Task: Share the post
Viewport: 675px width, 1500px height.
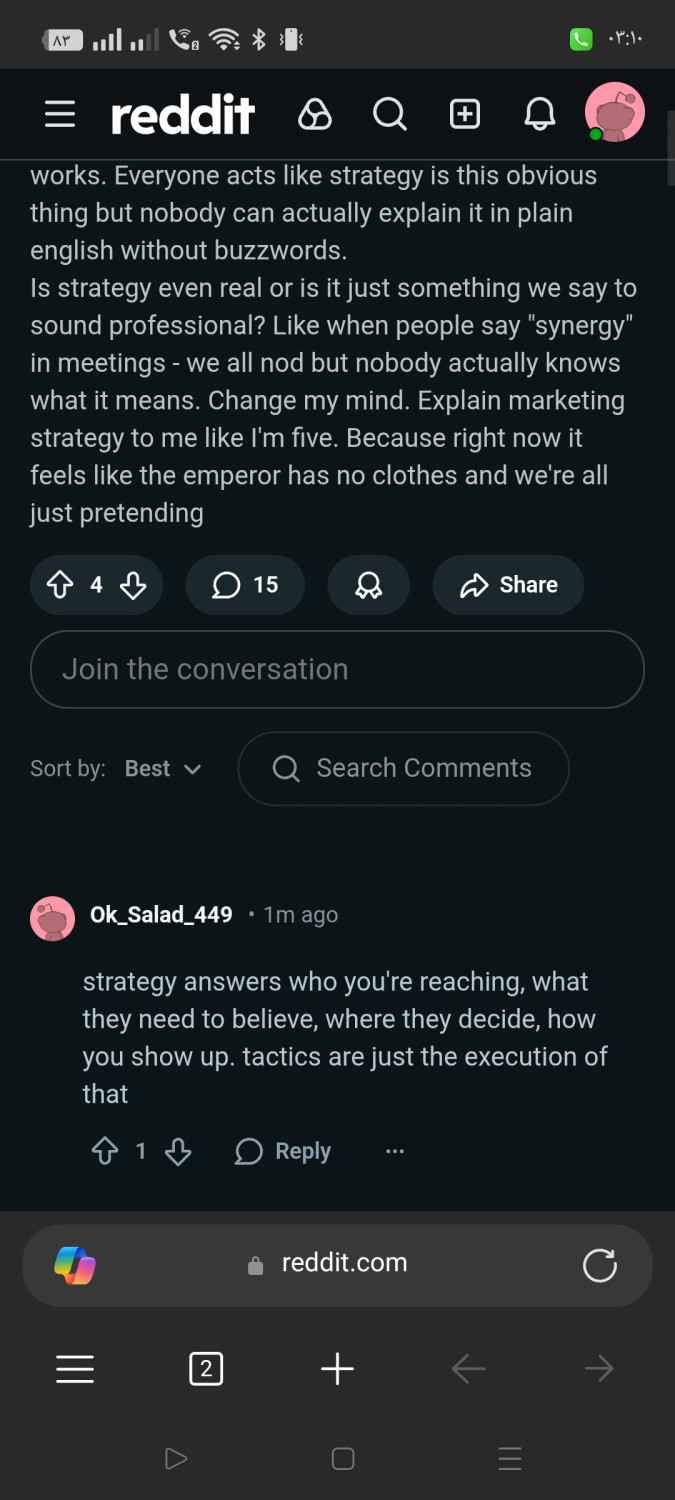Action: [508, 585]
